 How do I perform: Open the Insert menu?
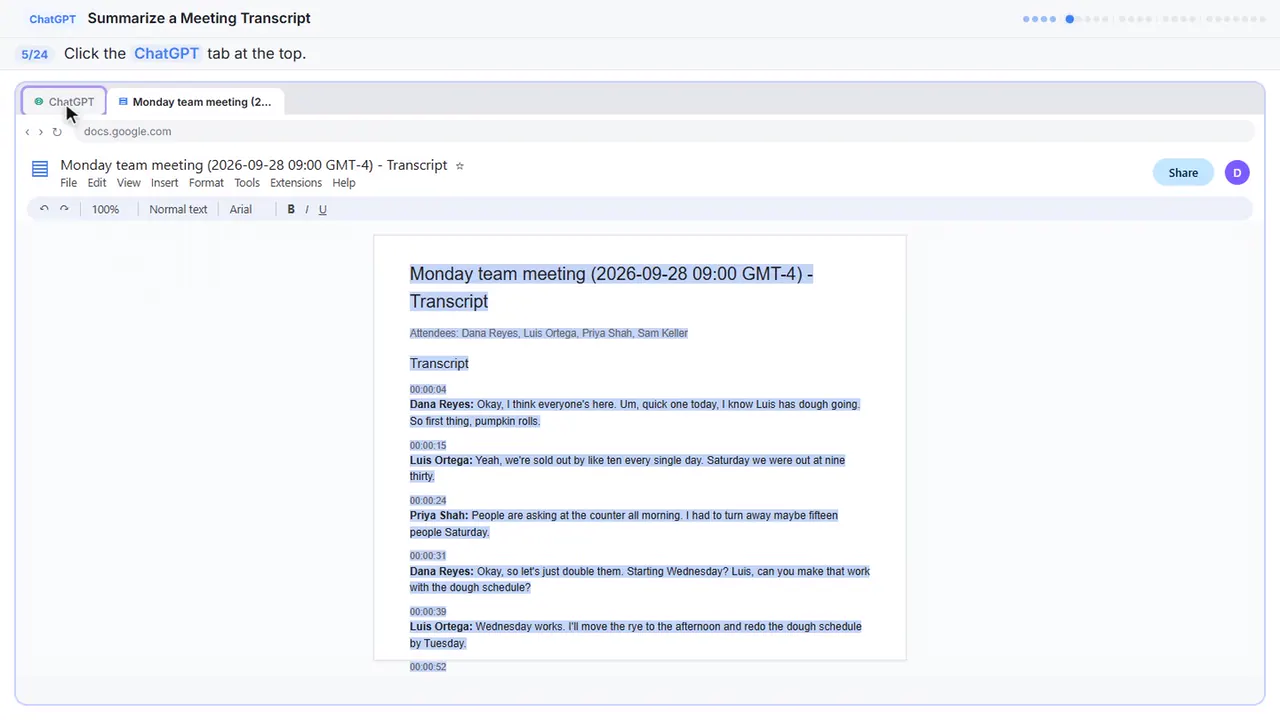(165, 183)
